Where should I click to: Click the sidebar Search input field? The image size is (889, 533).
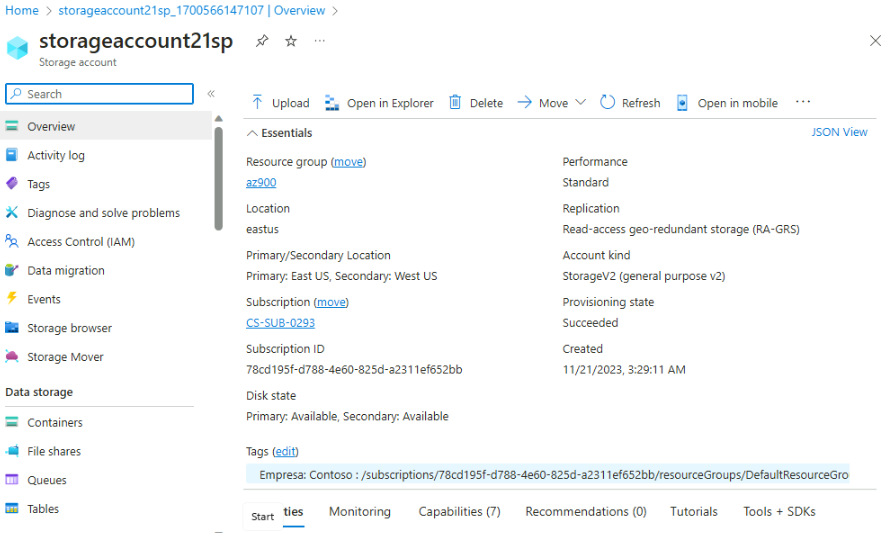click(x=100, y=94)
